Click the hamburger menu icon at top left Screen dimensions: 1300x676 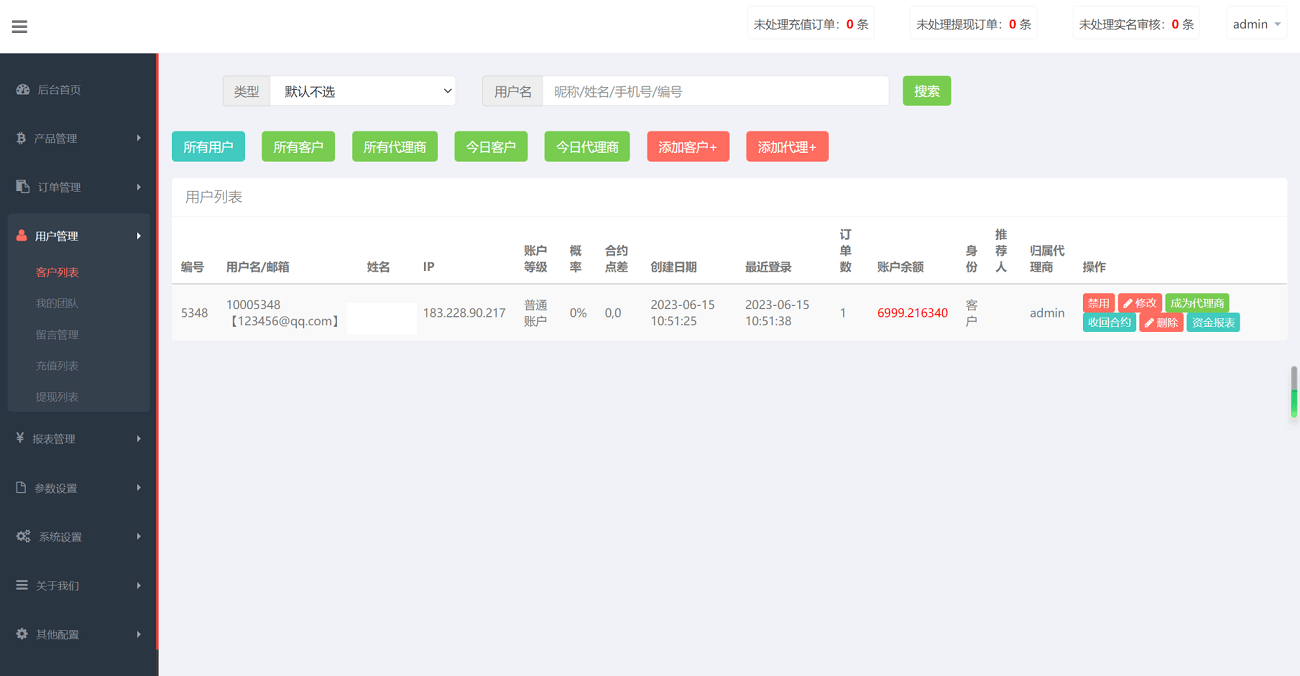click(x=19, y=27)
